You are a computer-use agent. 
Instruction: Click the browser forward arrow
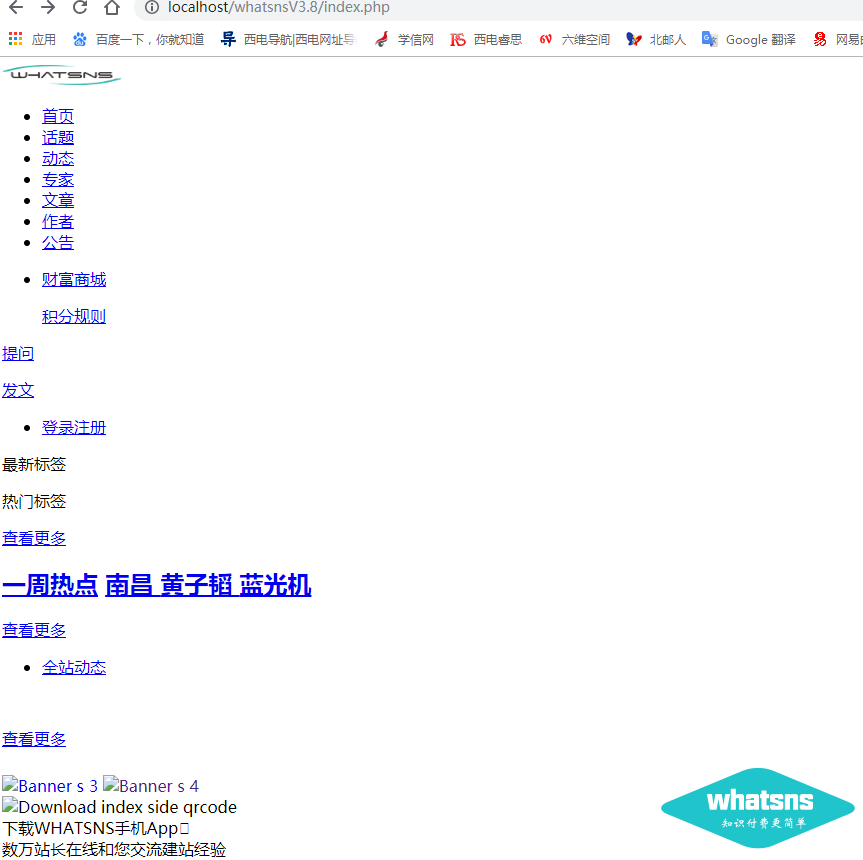point(48,8)
